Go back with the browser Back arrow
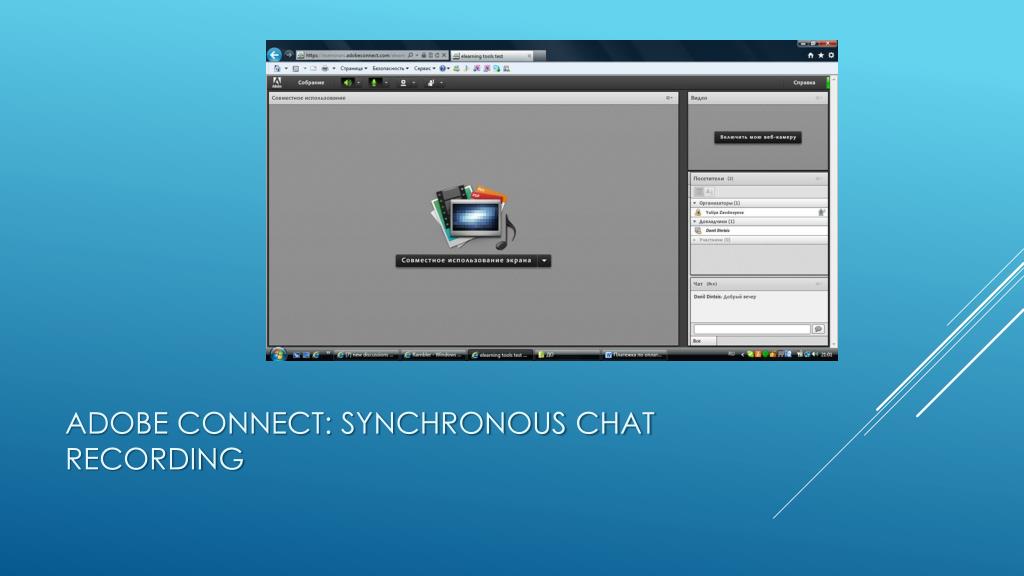This screenshot has height=576, width=1024. point(274,55)
